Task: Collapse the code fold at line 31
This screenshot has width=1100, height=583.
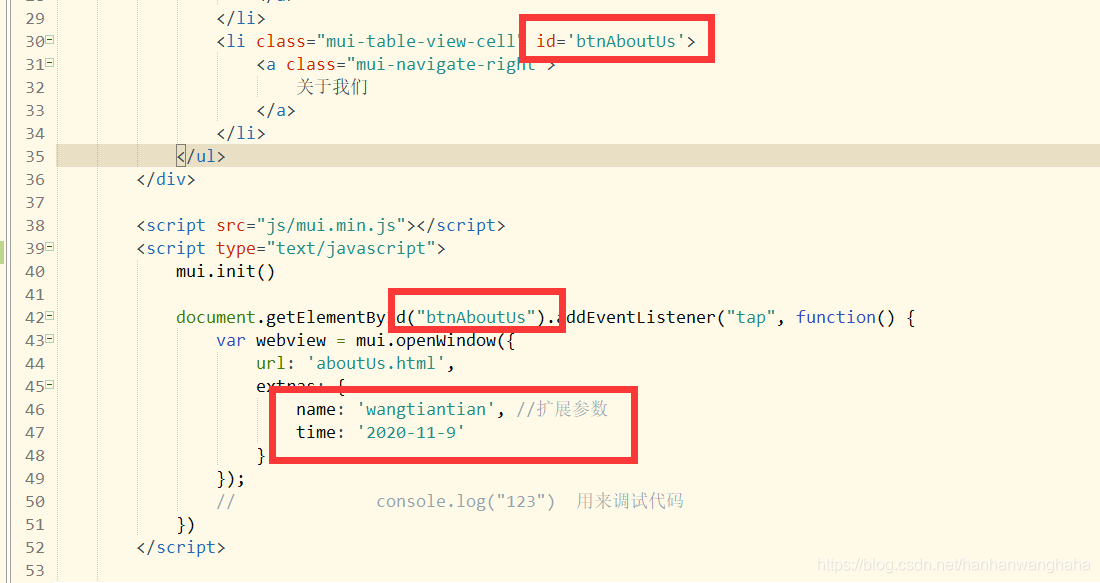Action: click(50, 63)
